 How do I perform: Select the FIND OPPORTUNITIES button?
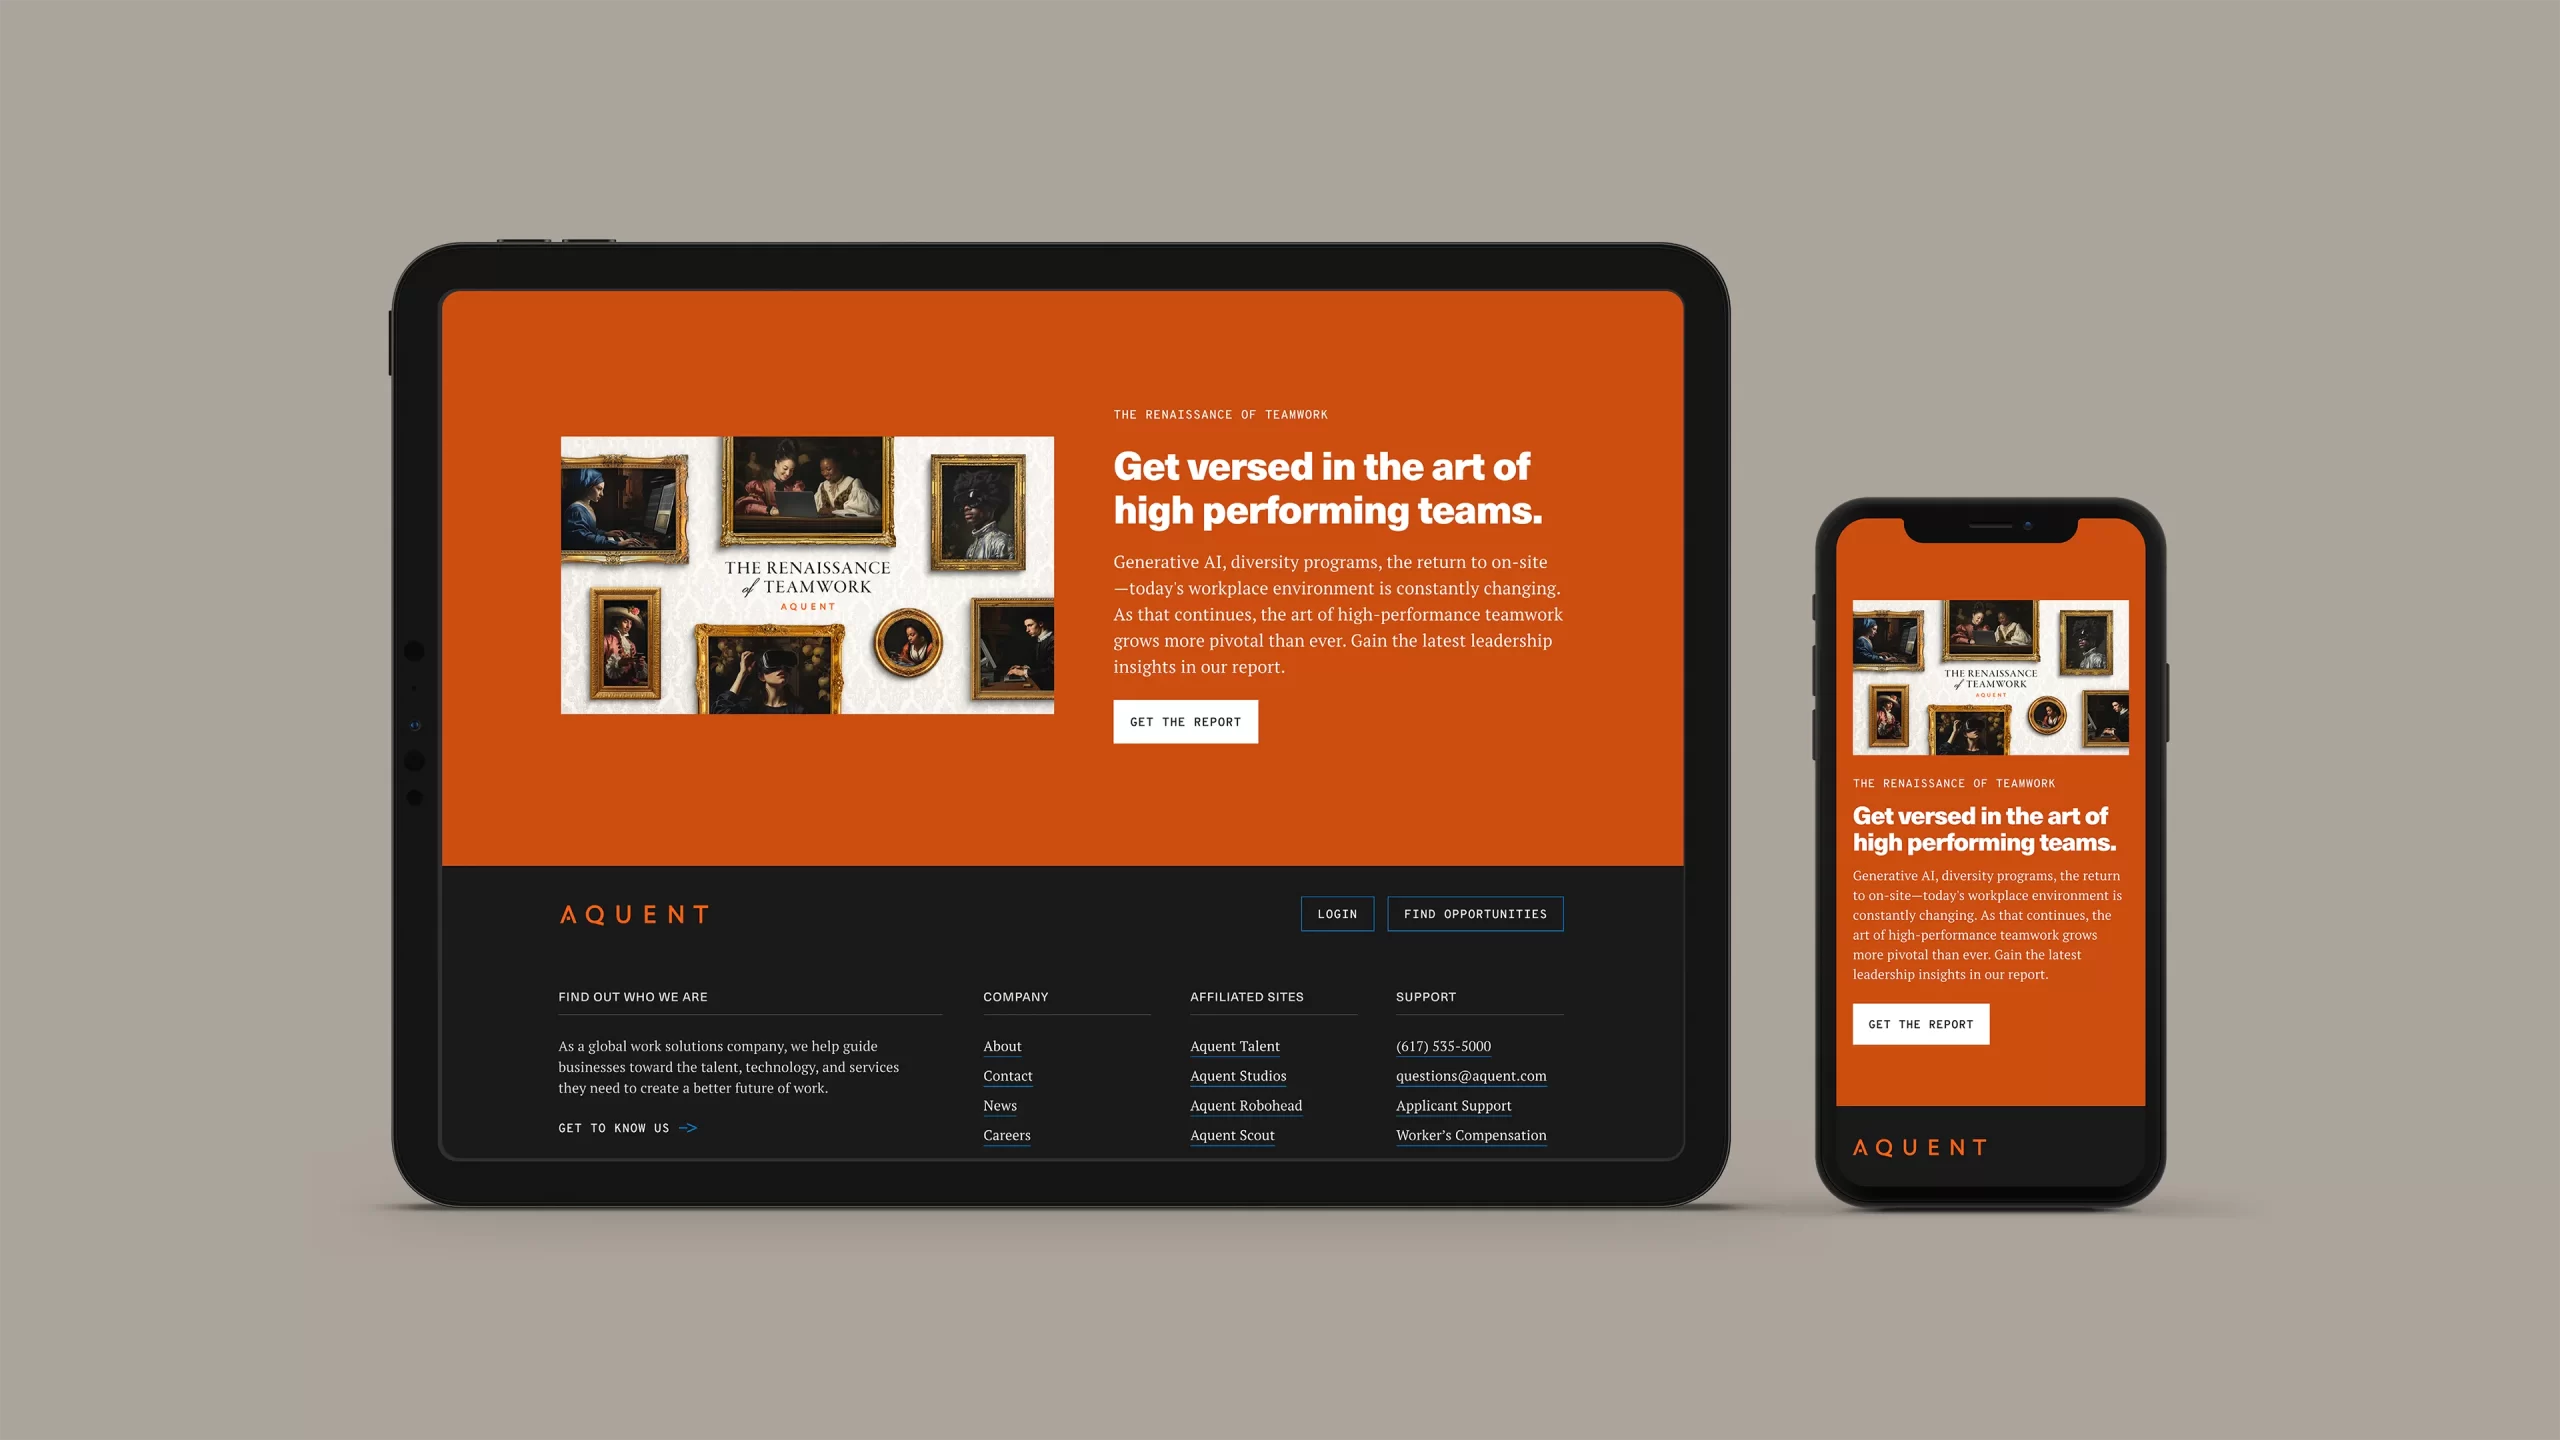[1473, 913]
